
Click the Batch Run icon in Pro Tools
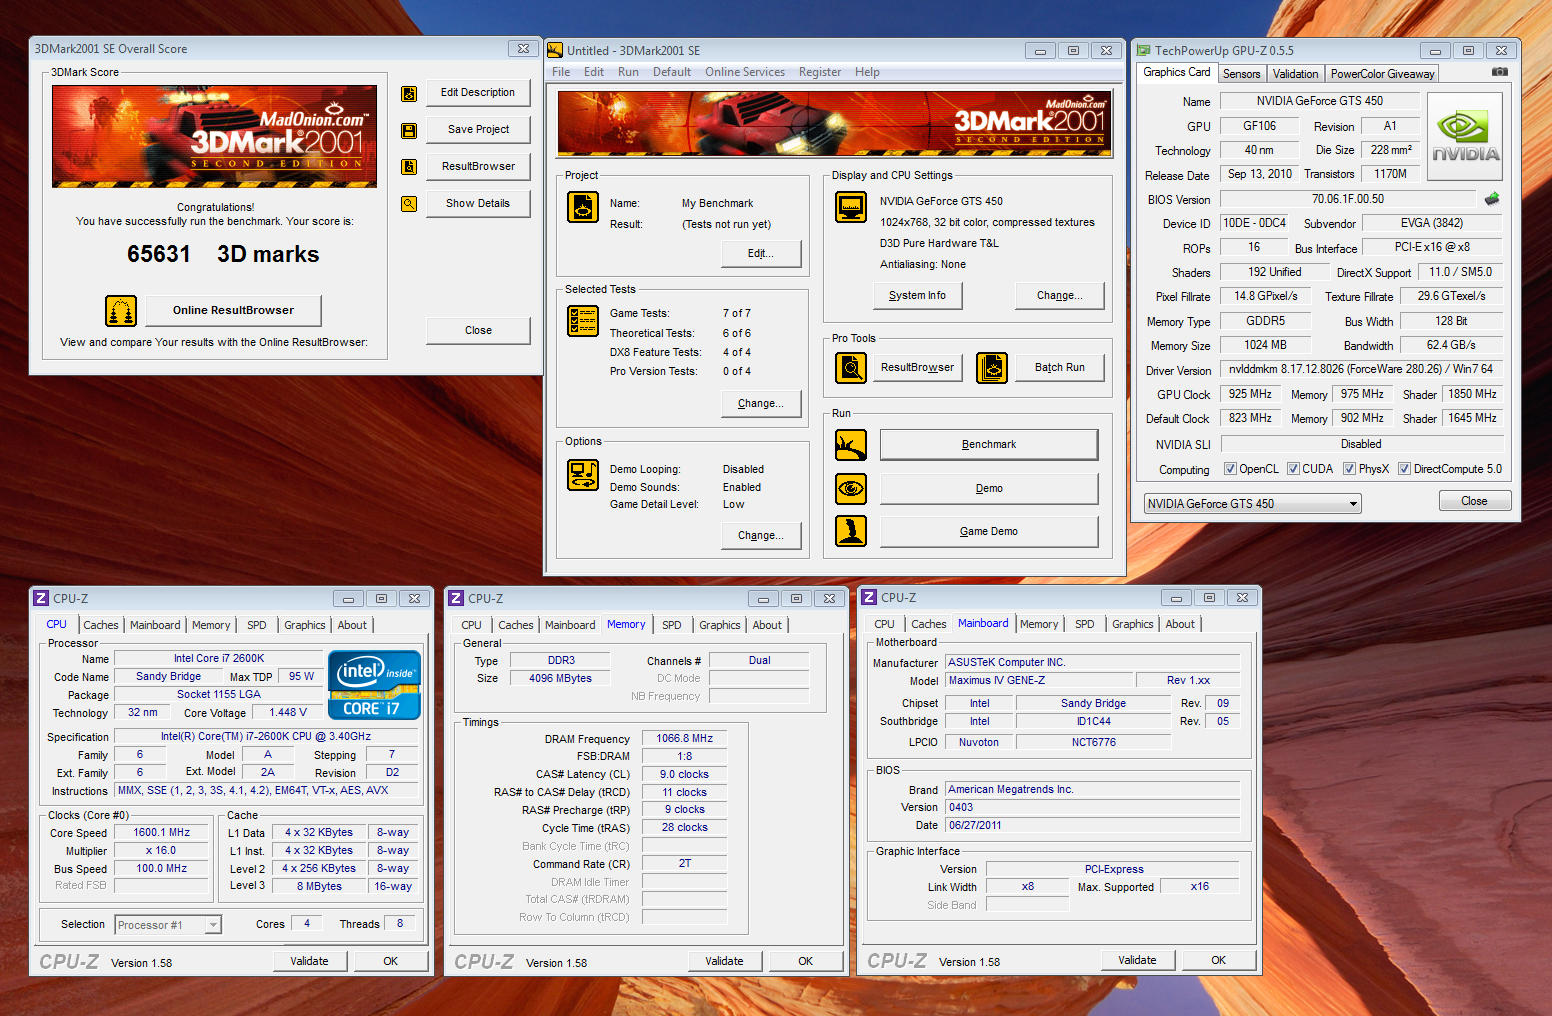(992, 368)
